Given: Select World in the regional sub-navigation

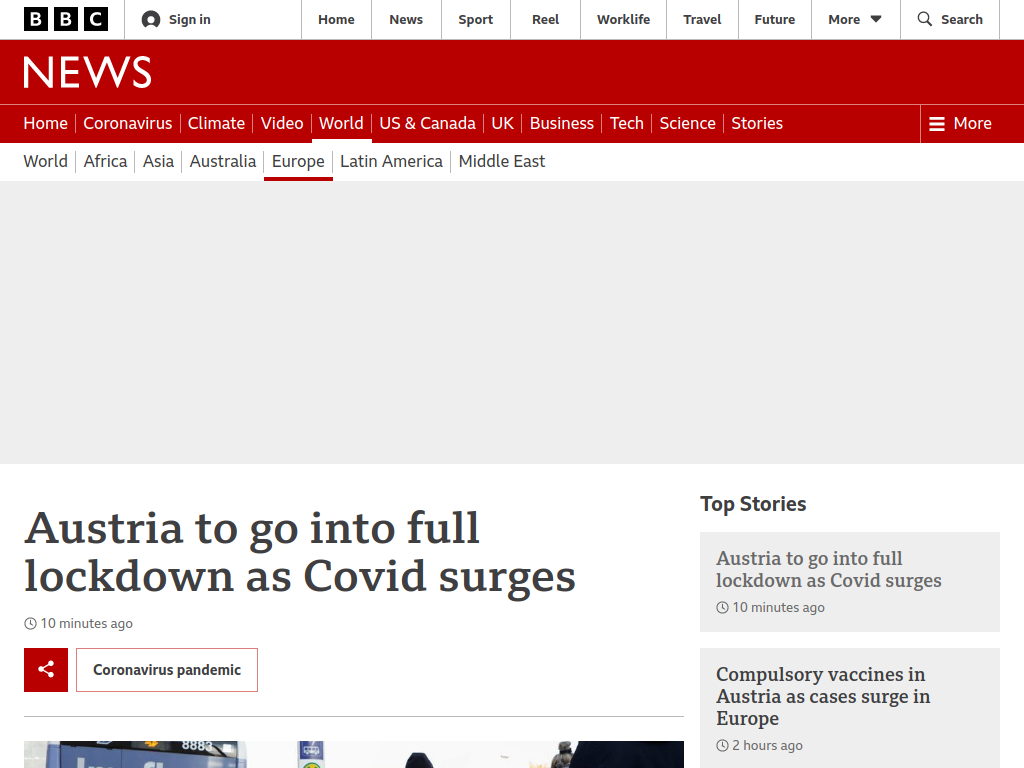Looking at the screenshot, I should pos(46,161).
